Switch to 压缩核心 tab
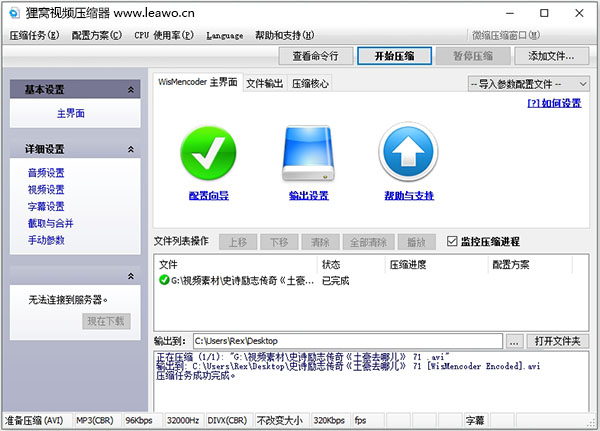 tap(310, 83)
